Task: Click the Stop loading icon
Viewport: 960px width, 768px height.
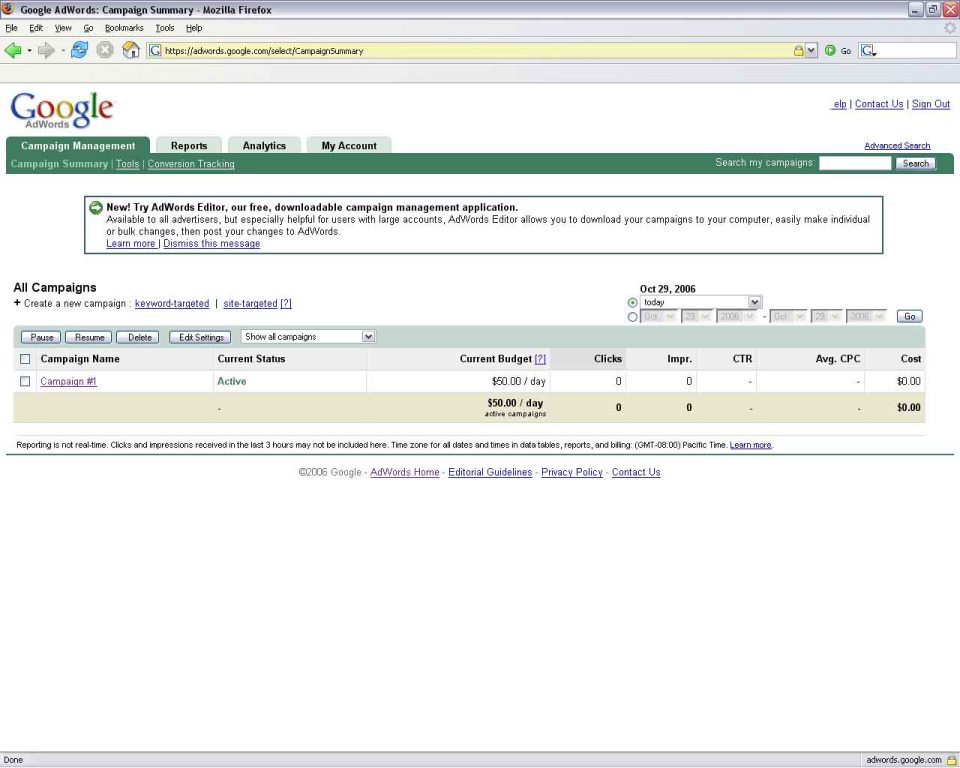Action: pyautogui.click(x=105, y=50)
